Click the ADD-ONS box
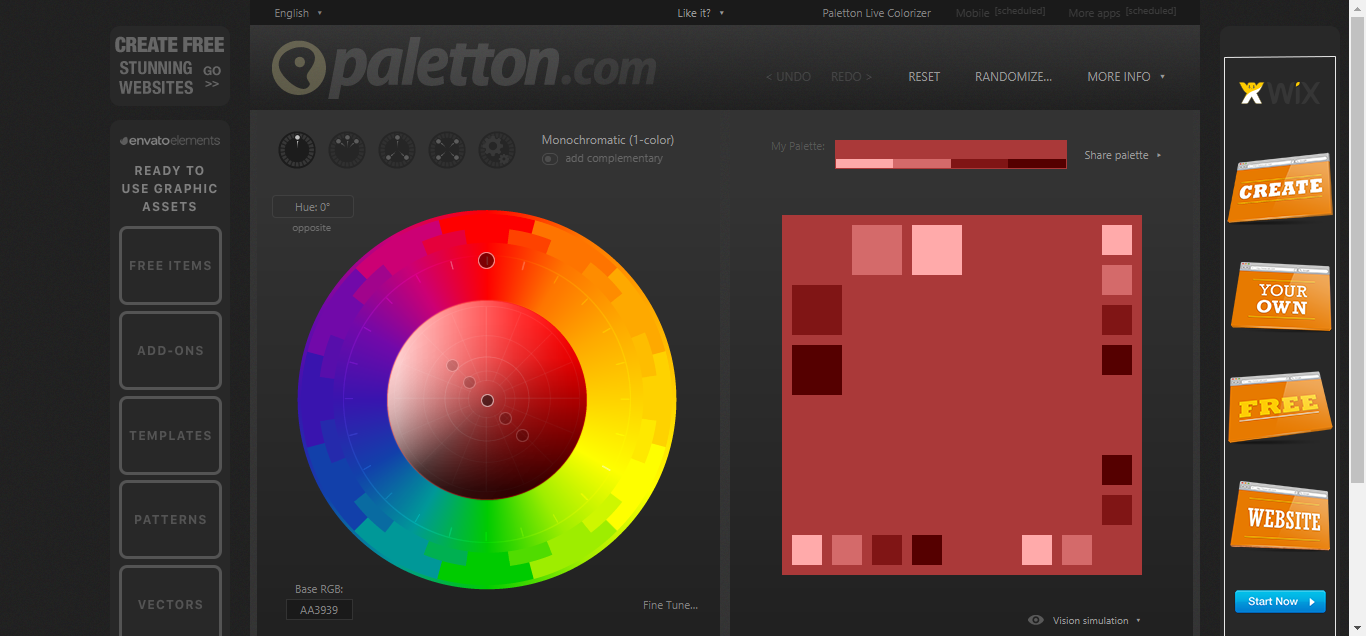The image size is (1366, 636). 170,350
